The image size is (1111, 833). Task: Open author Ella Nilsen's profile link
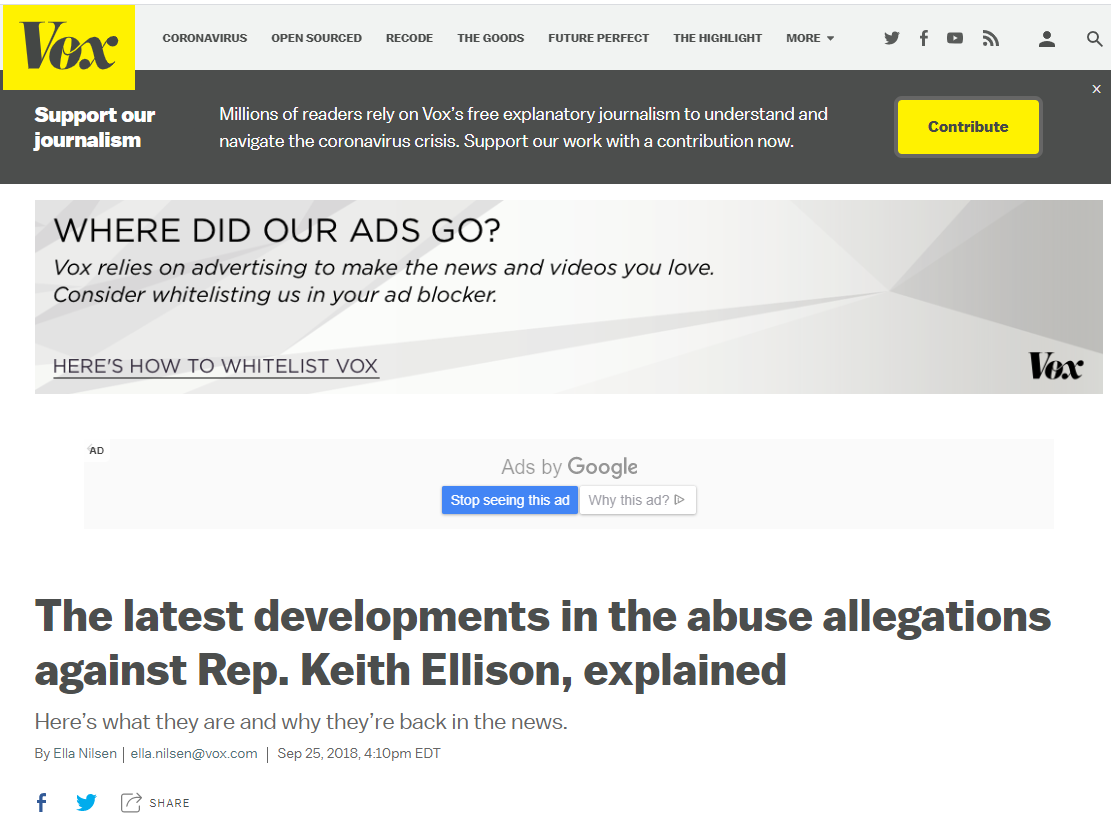click(85, 754)
